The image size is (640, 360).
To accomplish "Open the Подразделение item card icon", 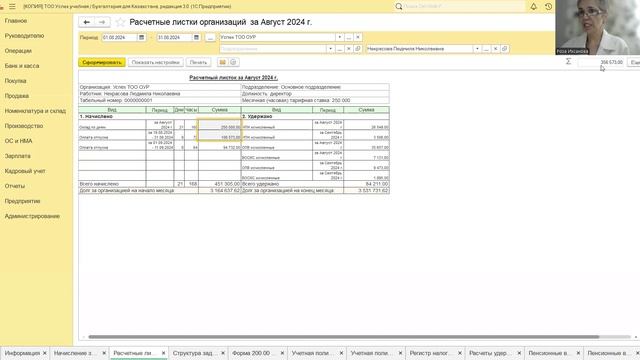I will [358, 49].
